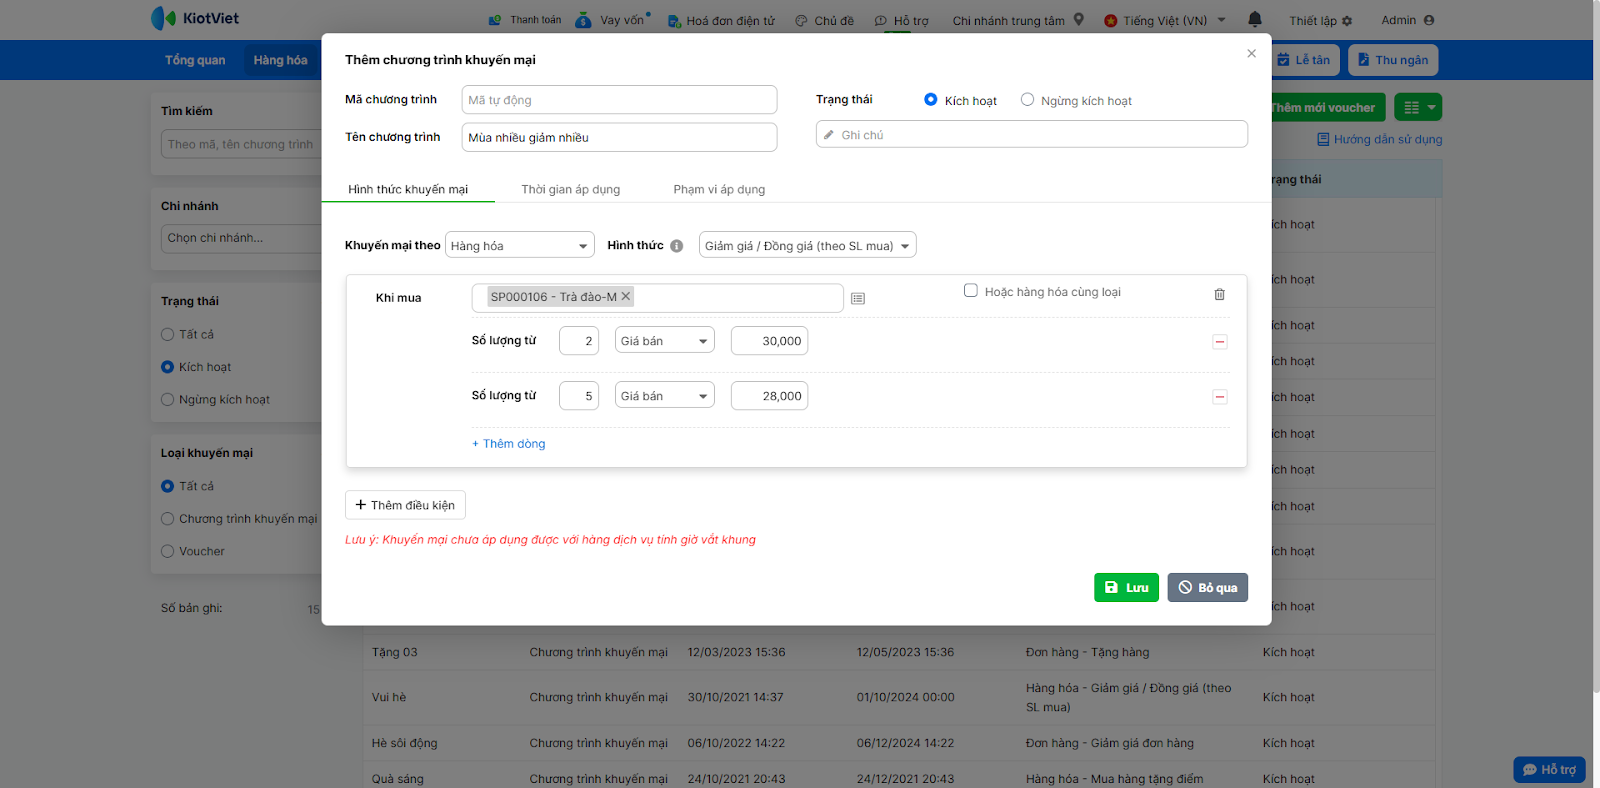Open the Lễ tân screen
Screen dimensions: 1600x788
pos(1304,60)
